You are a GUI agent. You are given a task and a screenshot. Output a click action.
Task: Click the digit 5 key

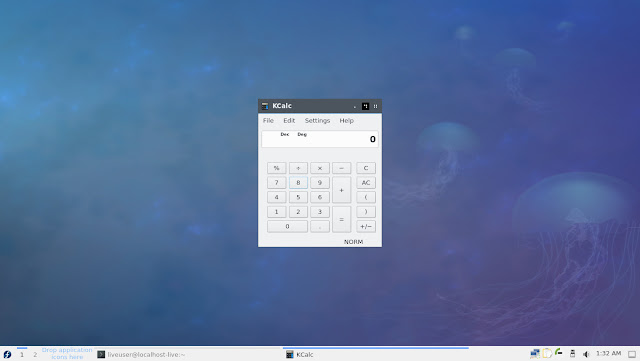pyautogui.click(x=298, y=197)
